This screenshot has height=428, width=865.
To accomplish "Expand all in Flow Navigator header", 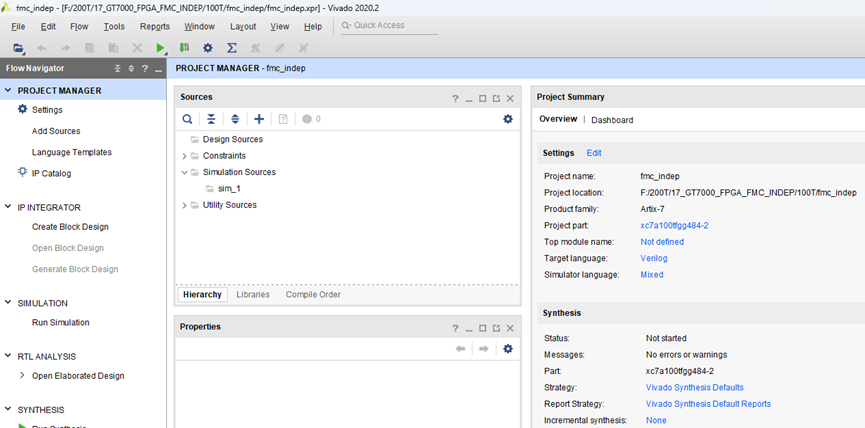I will [x=131, y=68].
